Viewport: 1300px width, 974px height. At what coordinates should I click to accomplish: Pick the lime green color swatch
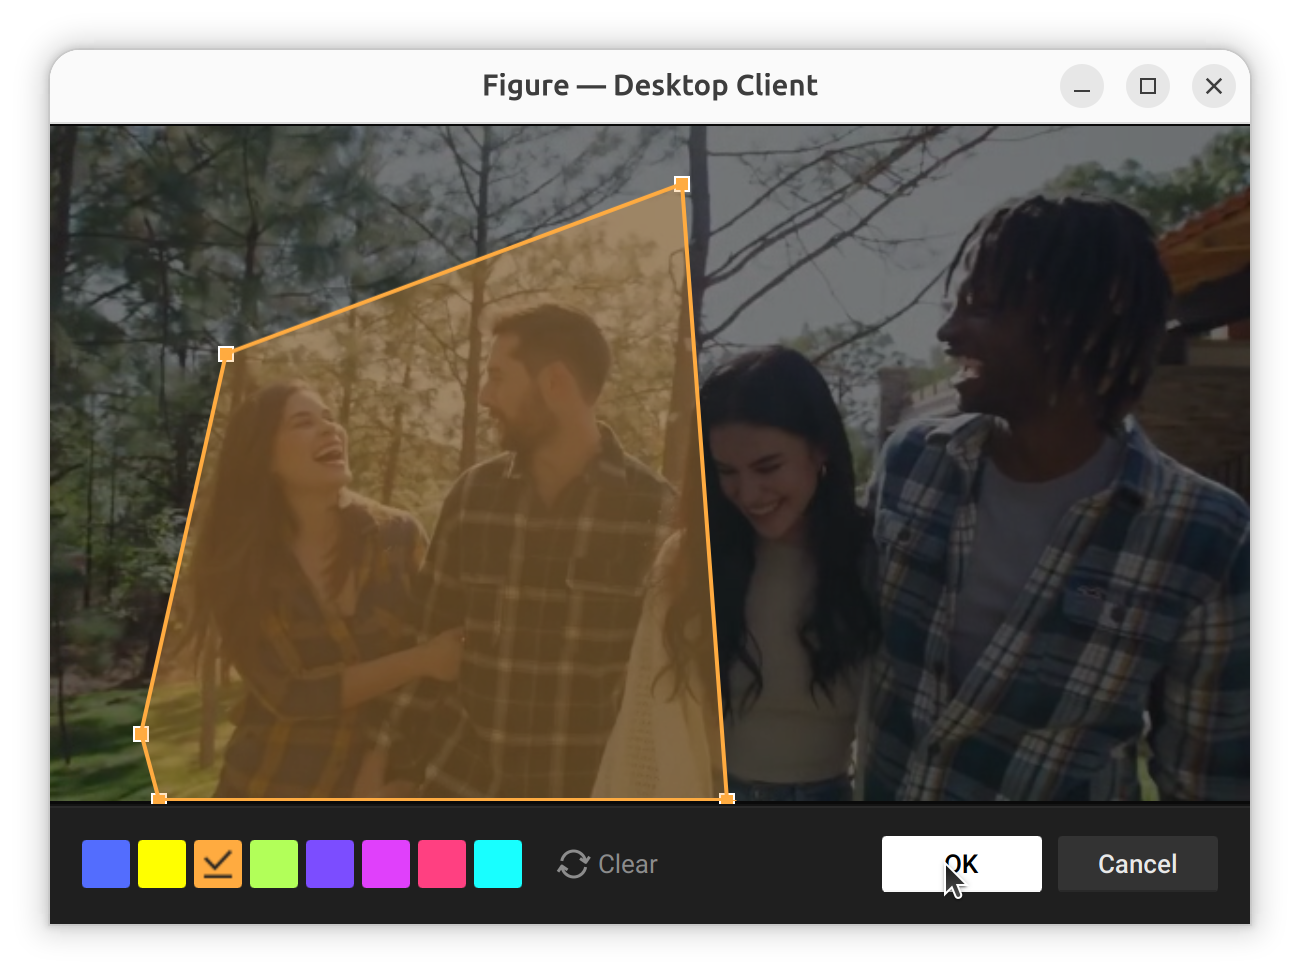click(x=274, y=864)
